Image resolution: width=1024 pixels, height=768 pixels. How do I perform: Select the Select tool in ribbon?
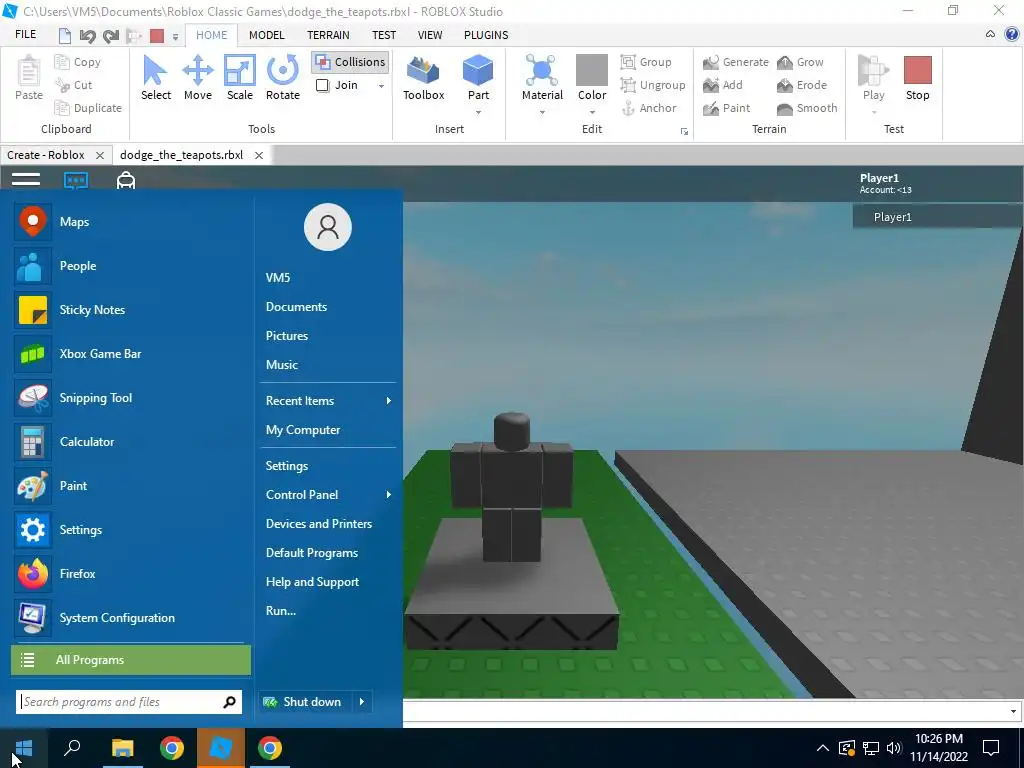(x=155, y=78)
